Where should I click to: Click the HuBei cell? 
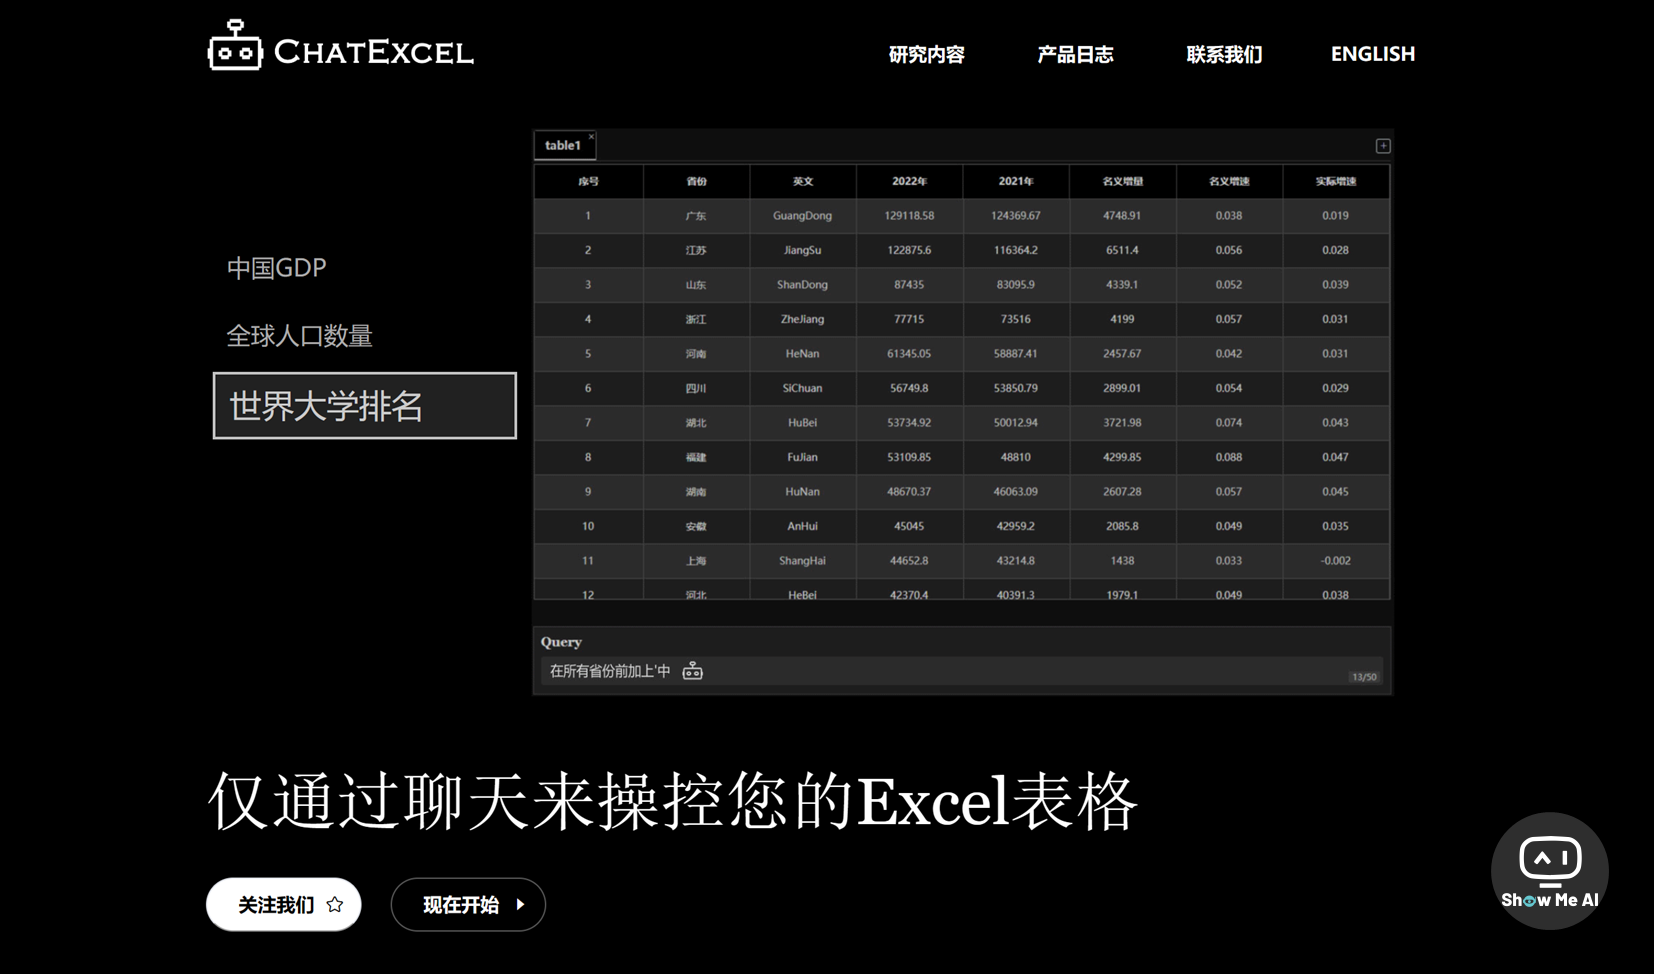point(803,423)
